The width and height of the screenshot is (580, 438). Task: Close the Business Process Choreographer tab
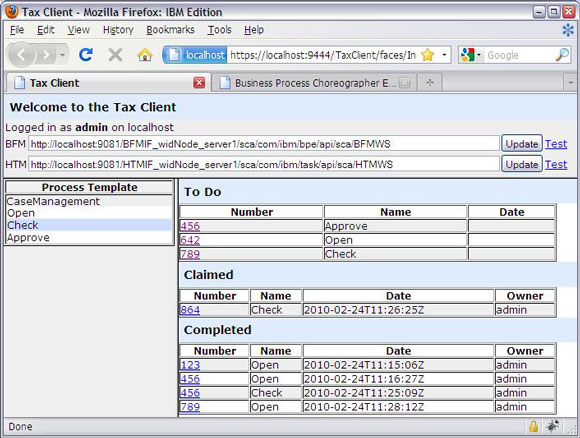[x=405, y=82]
